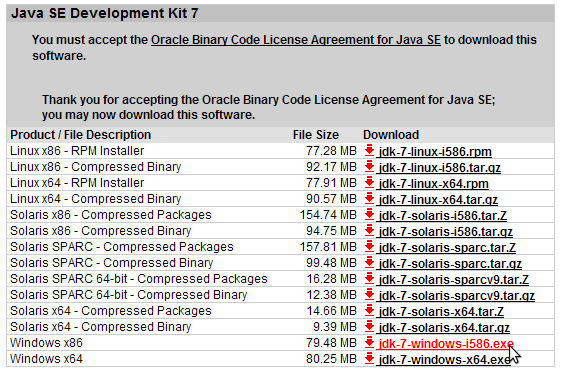The height and width of the screenshot is (374, 561).
Task: Click the 77.91 MB file size cell
Action: (331, 183)
